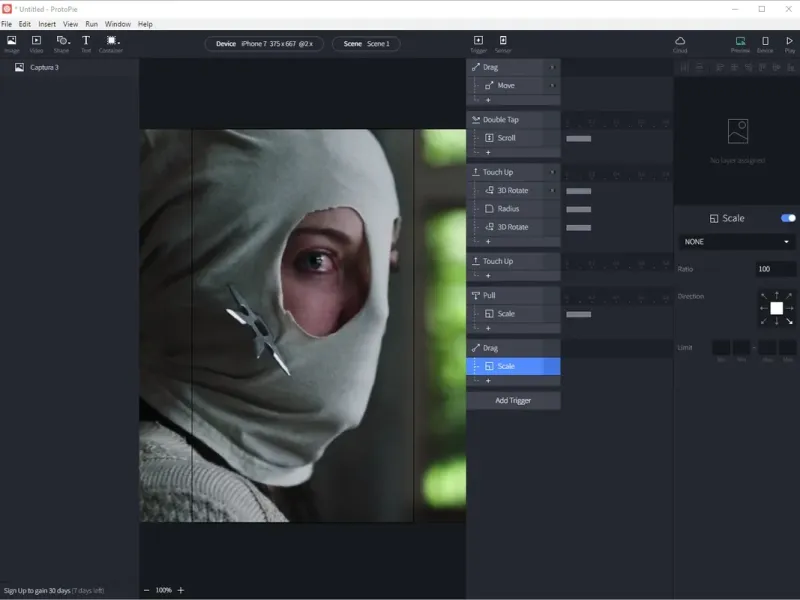Viewport: 800px width, 600px height.
Task: Add a Container from the toolbar
Action: coord(111,43)
